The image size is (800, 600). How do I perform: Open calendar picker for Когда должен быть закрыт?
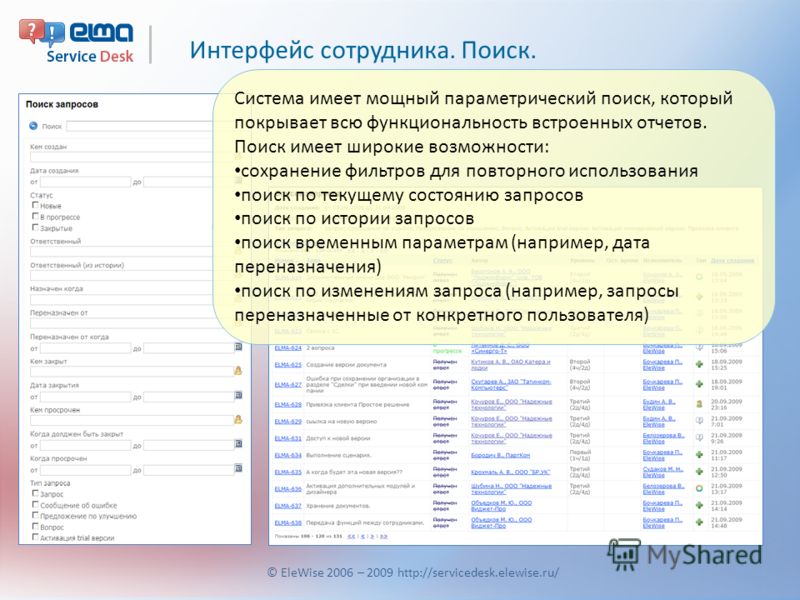click(238, 444)
